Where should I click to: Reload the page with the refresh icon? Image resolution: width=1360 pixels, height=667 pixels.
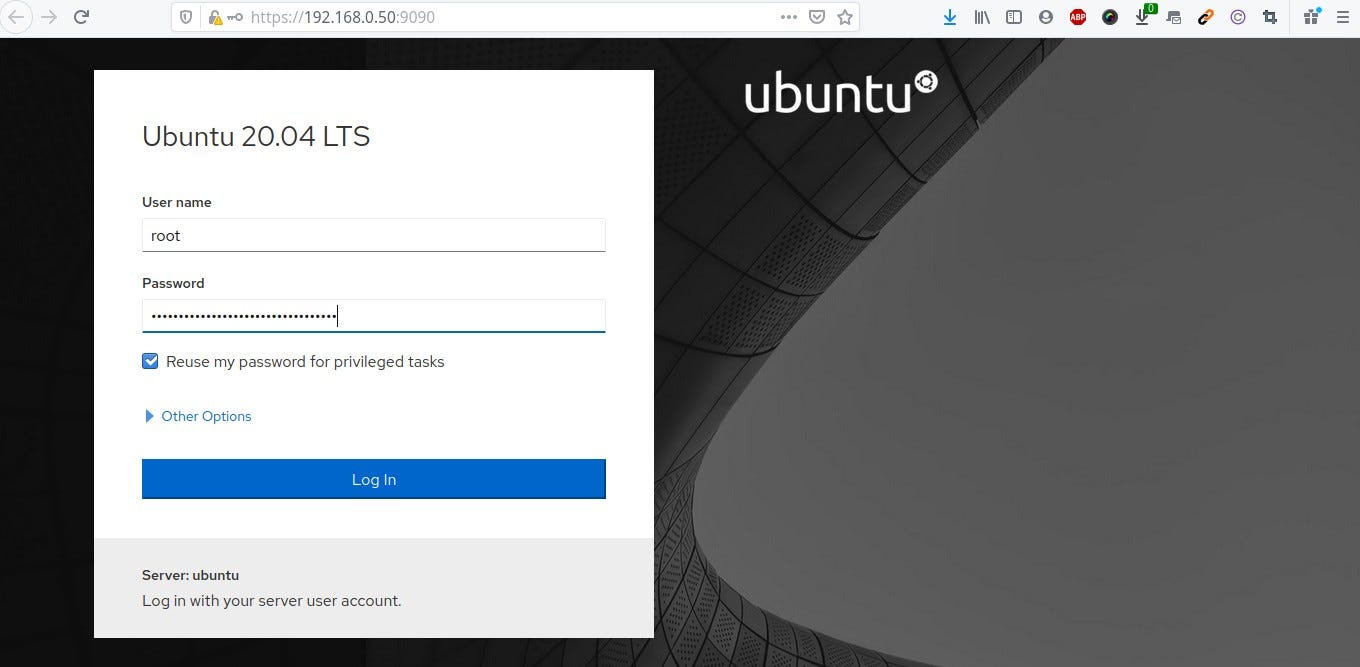(x=82, y=16)
